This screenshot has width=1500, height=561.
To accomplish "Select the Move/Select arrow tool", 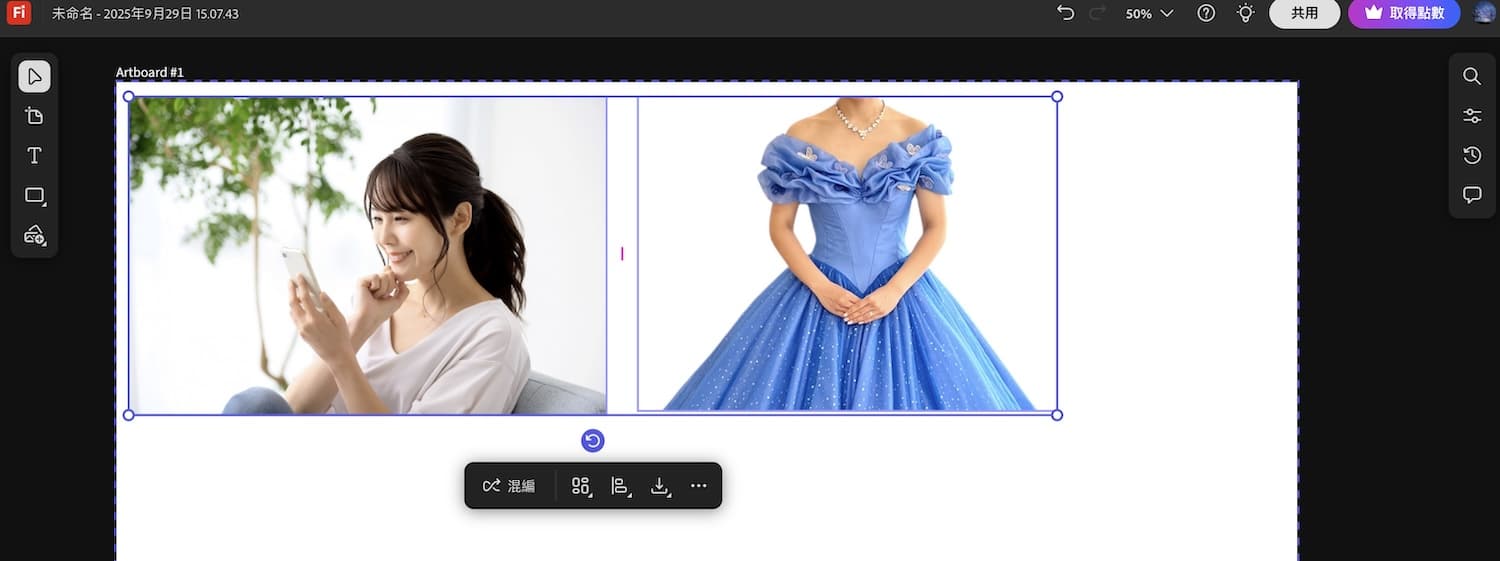I will (x=34, y=77).
